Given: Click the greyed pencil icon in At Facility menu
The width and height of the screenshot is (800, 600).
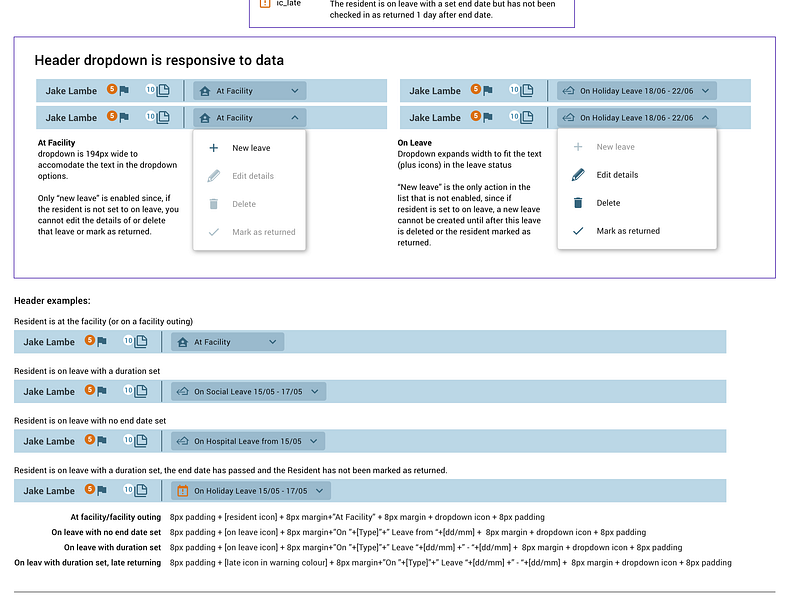Looking at the screenshot, I should coord(214,176).
